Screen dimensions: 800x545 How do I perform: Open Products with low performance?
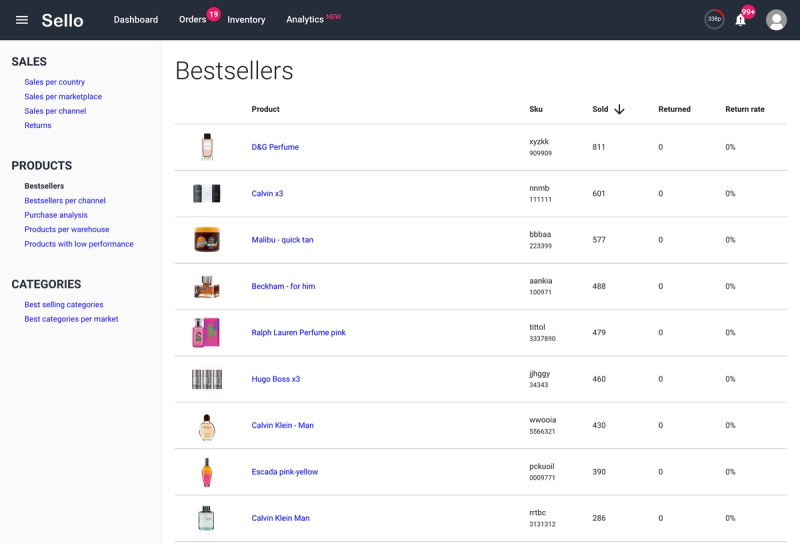click(79, 244)
